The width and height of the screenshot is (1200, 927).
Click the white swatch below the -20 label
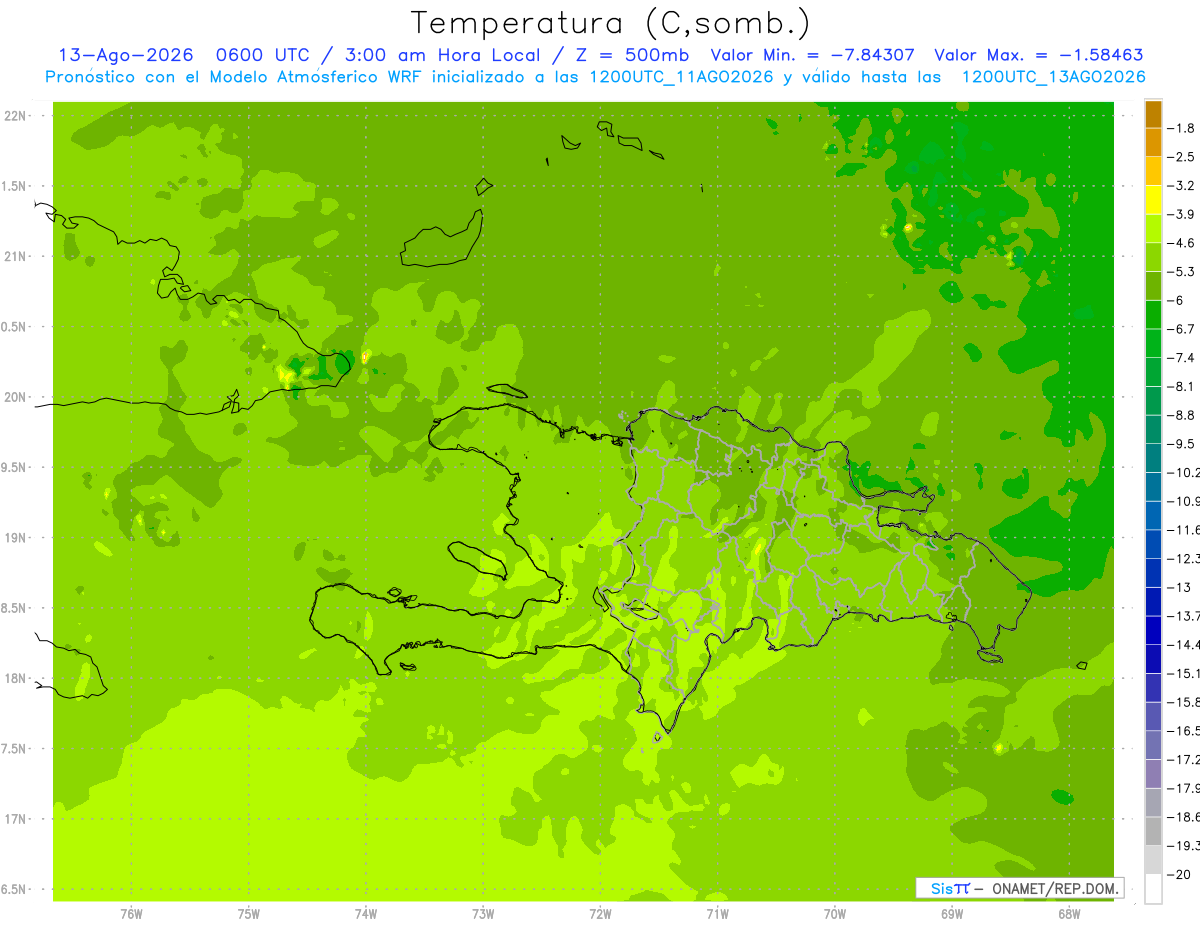[x=1153, y=889]
